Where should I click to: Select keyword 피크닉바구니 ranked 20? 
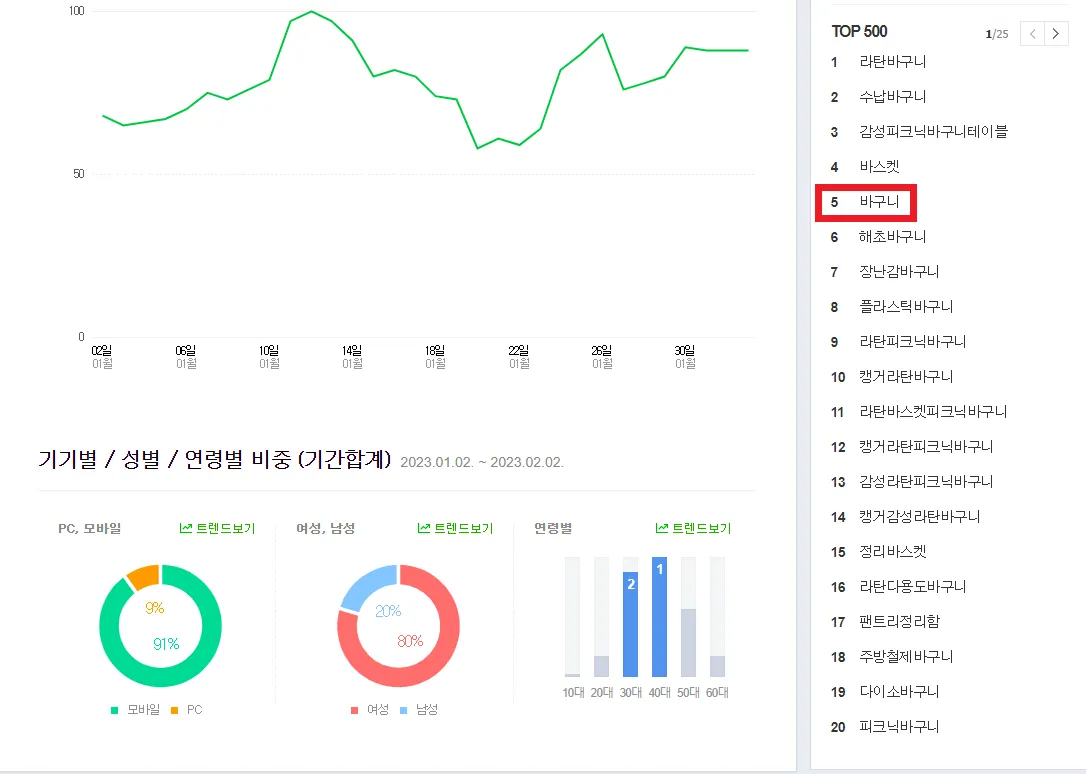[x=900, y=727]
